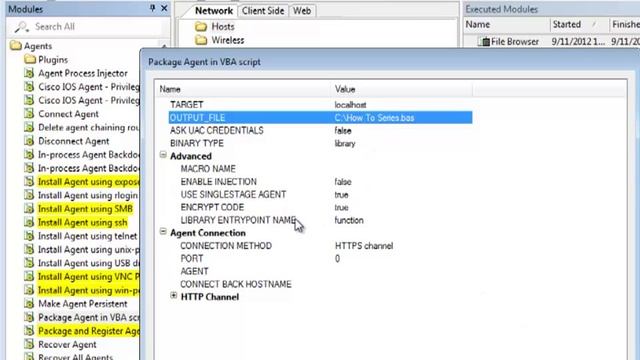Click the Plugins folder icon
This screenshot has height=360, width=640.
pyautogui.click(x=29, y=59)
